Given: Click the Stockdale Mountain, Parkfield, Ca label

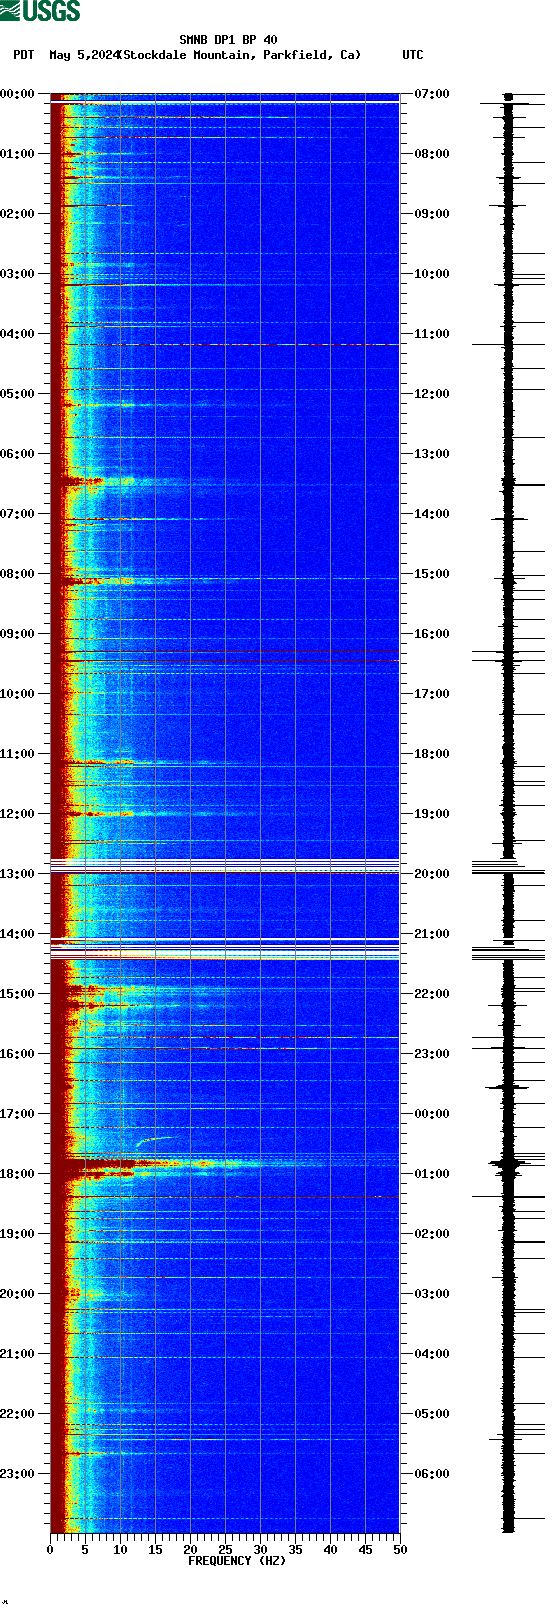Looking at the screenshot, I should (241, 55).
